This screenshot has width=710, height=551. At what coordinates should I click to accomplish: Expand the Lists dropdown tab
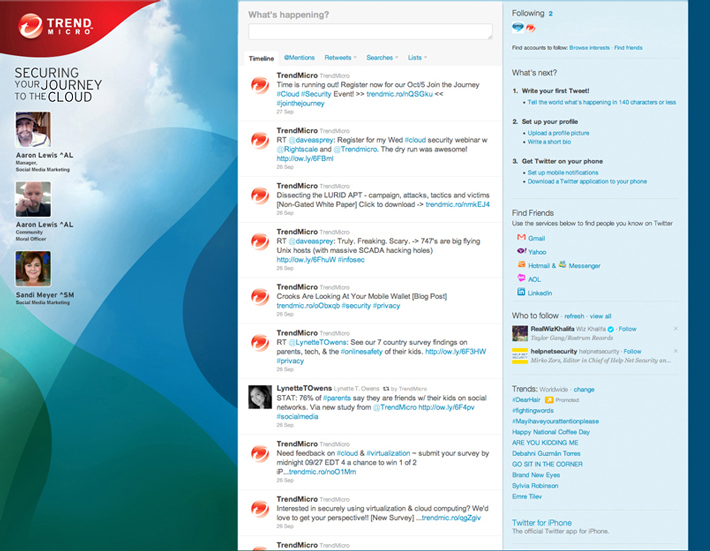pyautogui.click(x=417, y=57)
